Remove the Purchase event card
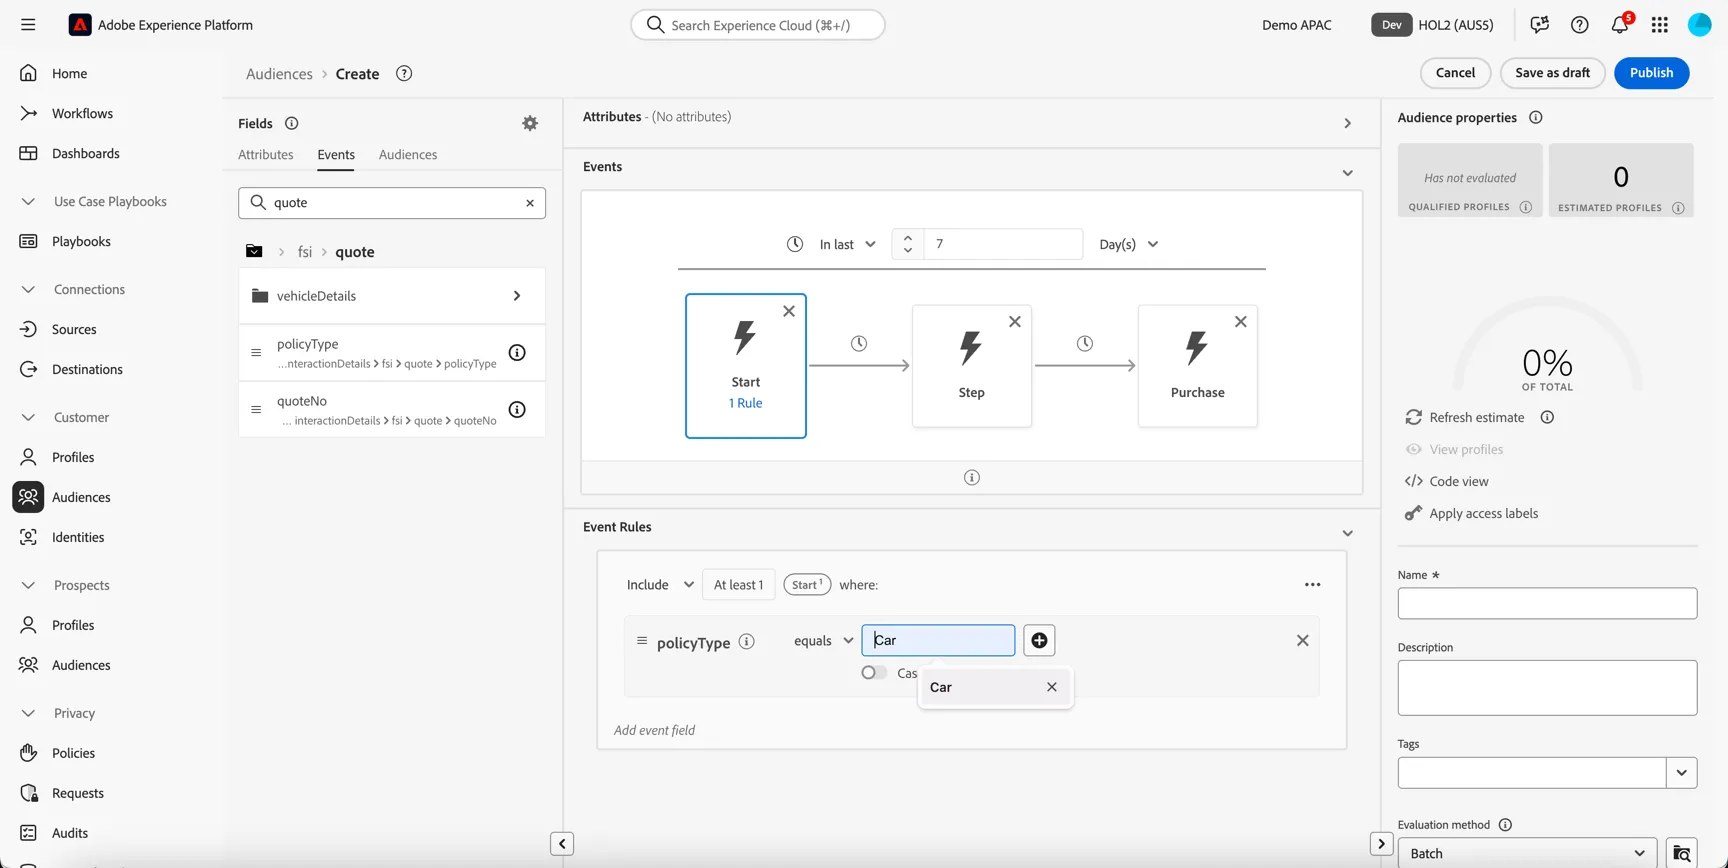This screenshot has height=868, width=1728. click(x=1241, y=321)
